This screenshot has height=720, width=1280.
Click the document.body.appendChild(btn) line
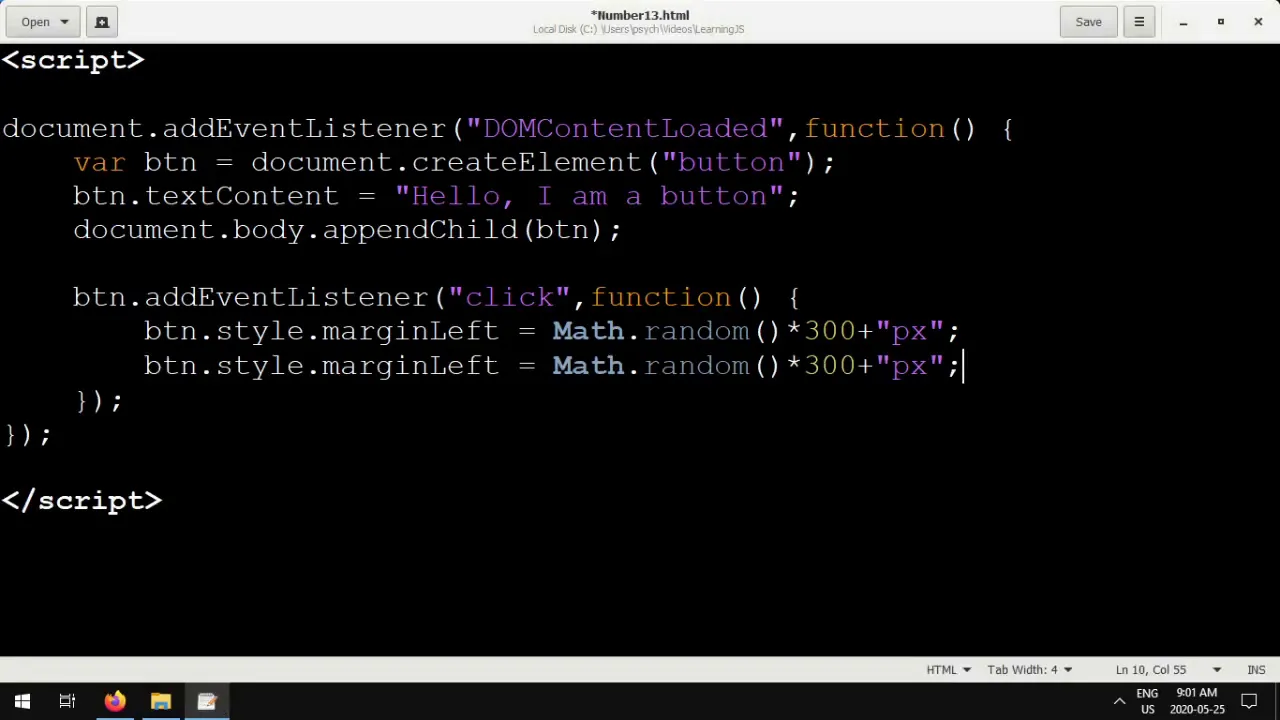pyautogui.click(x=347, y=230)
